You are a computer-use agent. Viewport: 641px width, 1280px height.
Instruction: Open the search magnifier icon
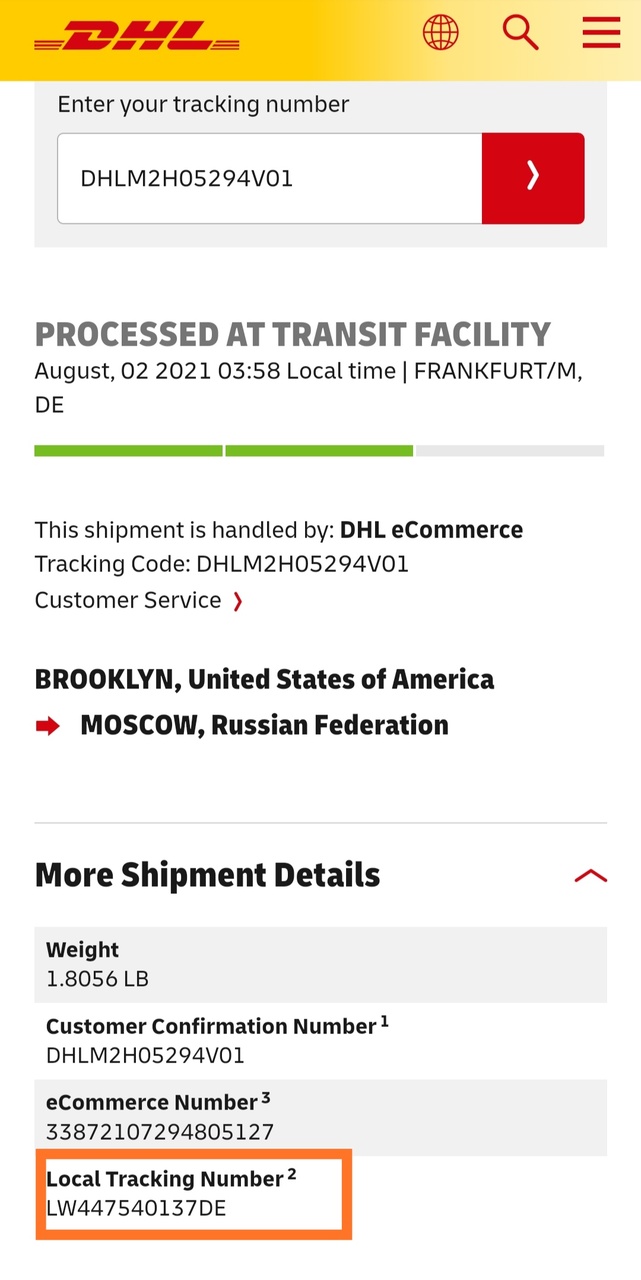pos(520,33)
